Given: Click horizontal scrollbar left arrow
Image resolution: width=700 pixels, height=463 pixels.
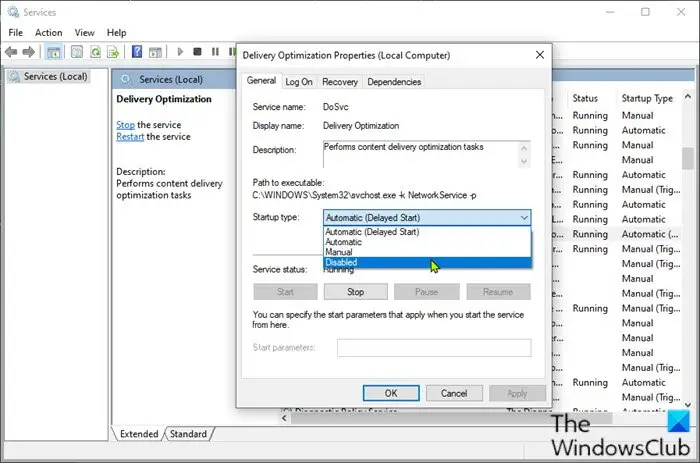Looking at the screenshot, I should click(284, 418).
